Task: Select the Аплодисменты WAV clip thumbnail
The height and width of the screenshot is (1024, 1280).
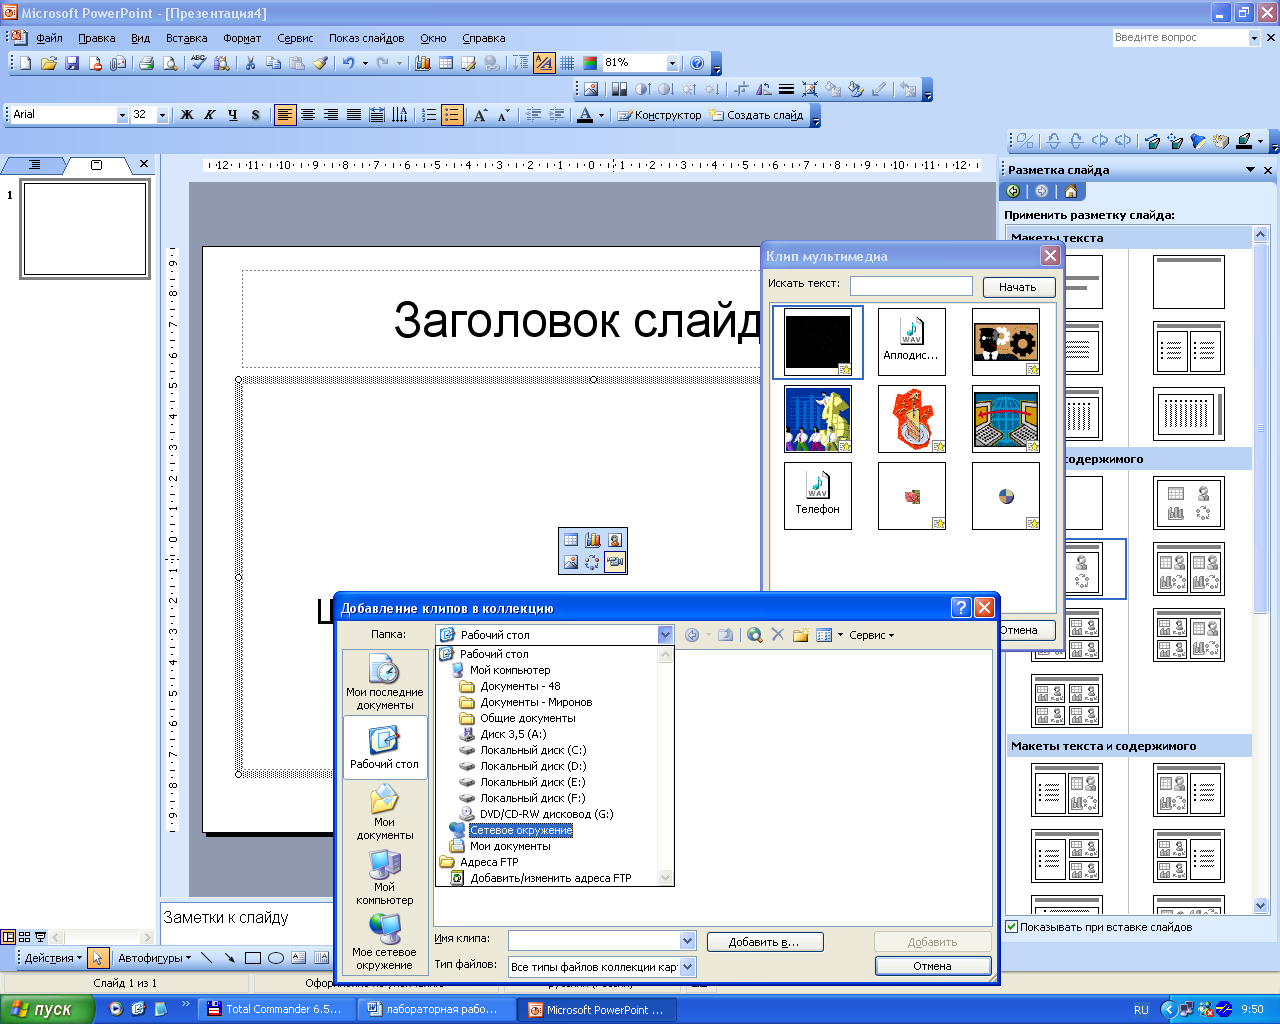Action: [x=911, y=341]
